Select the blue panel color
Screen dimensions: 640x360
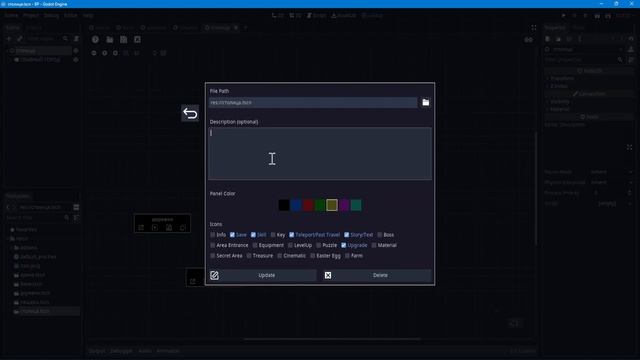[x=296, y=205]
